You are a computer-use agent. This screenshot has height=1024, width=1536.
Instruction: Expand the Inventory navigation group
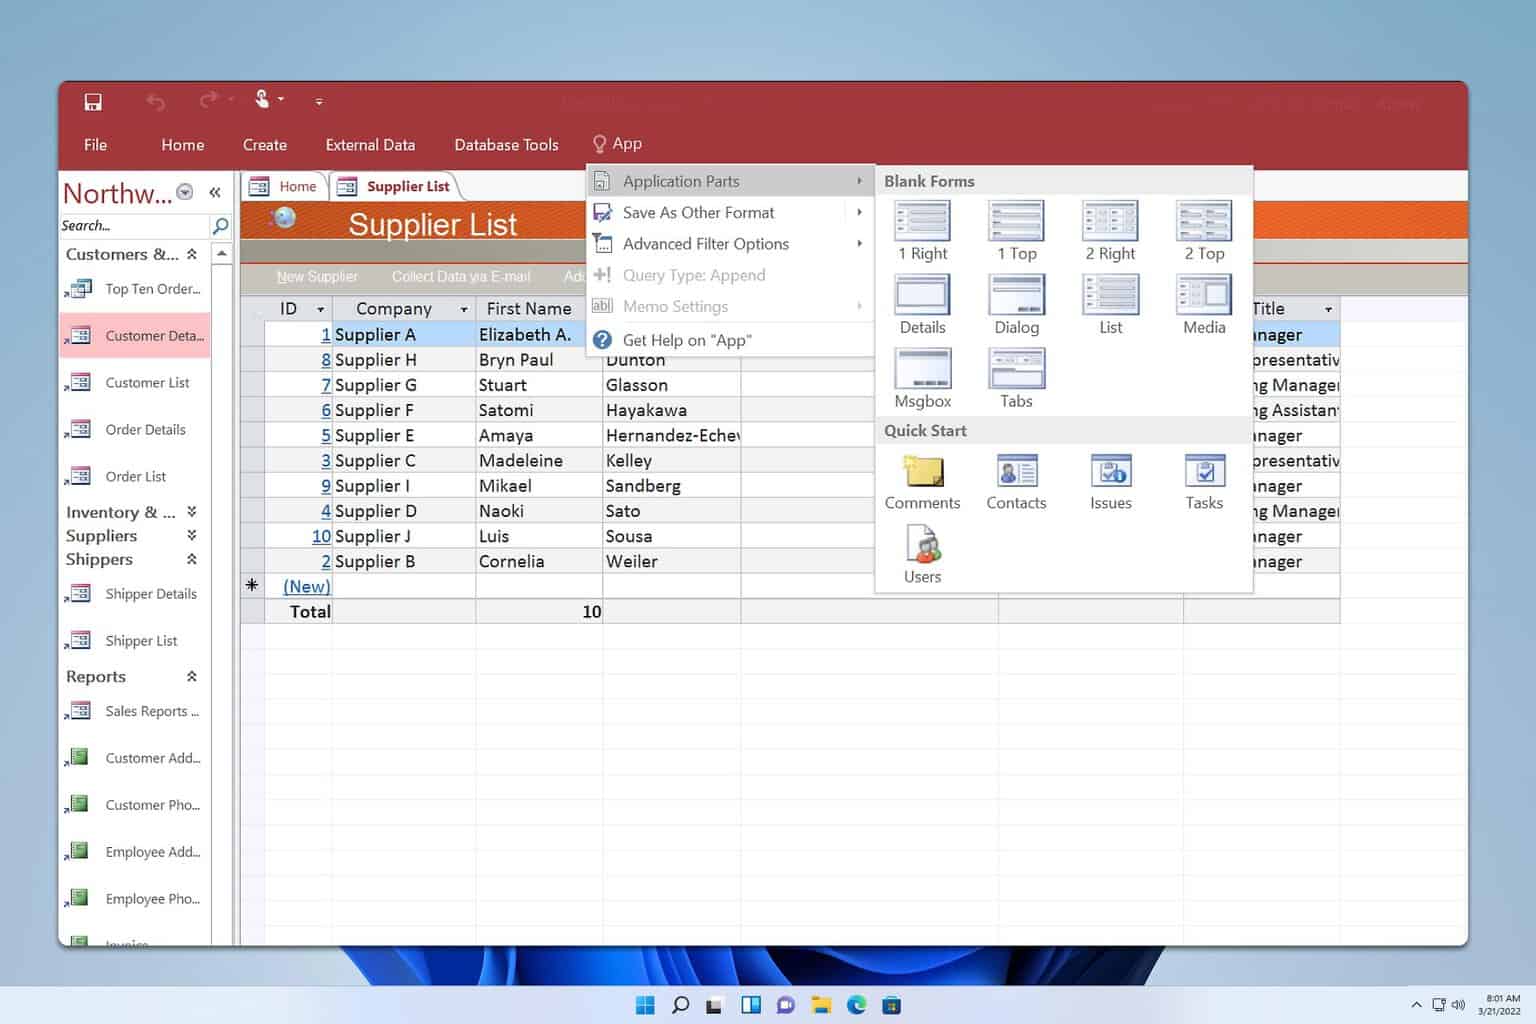click(x=192, y=512)
